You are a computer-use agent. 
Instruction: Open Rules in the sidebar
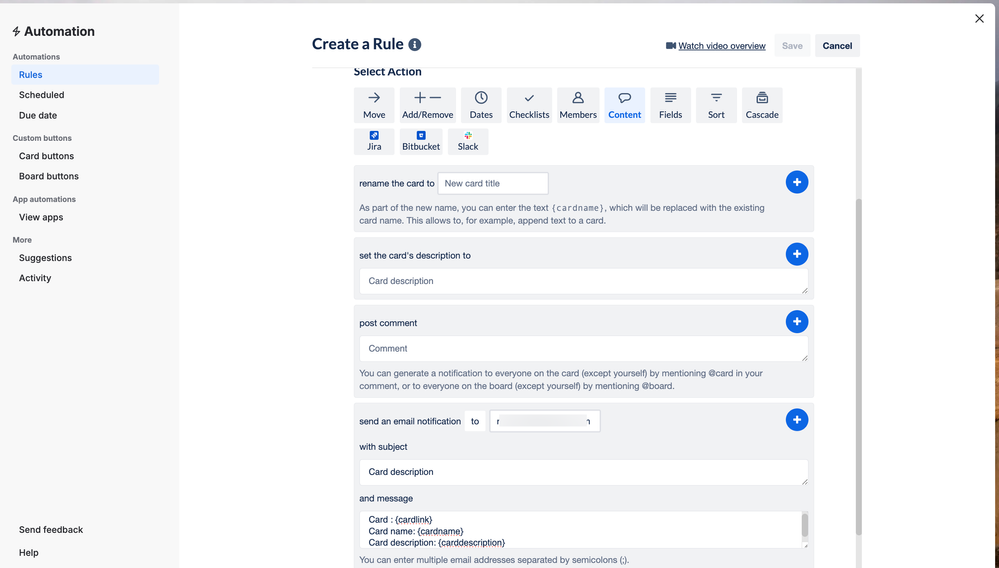[x=85, y=75]
